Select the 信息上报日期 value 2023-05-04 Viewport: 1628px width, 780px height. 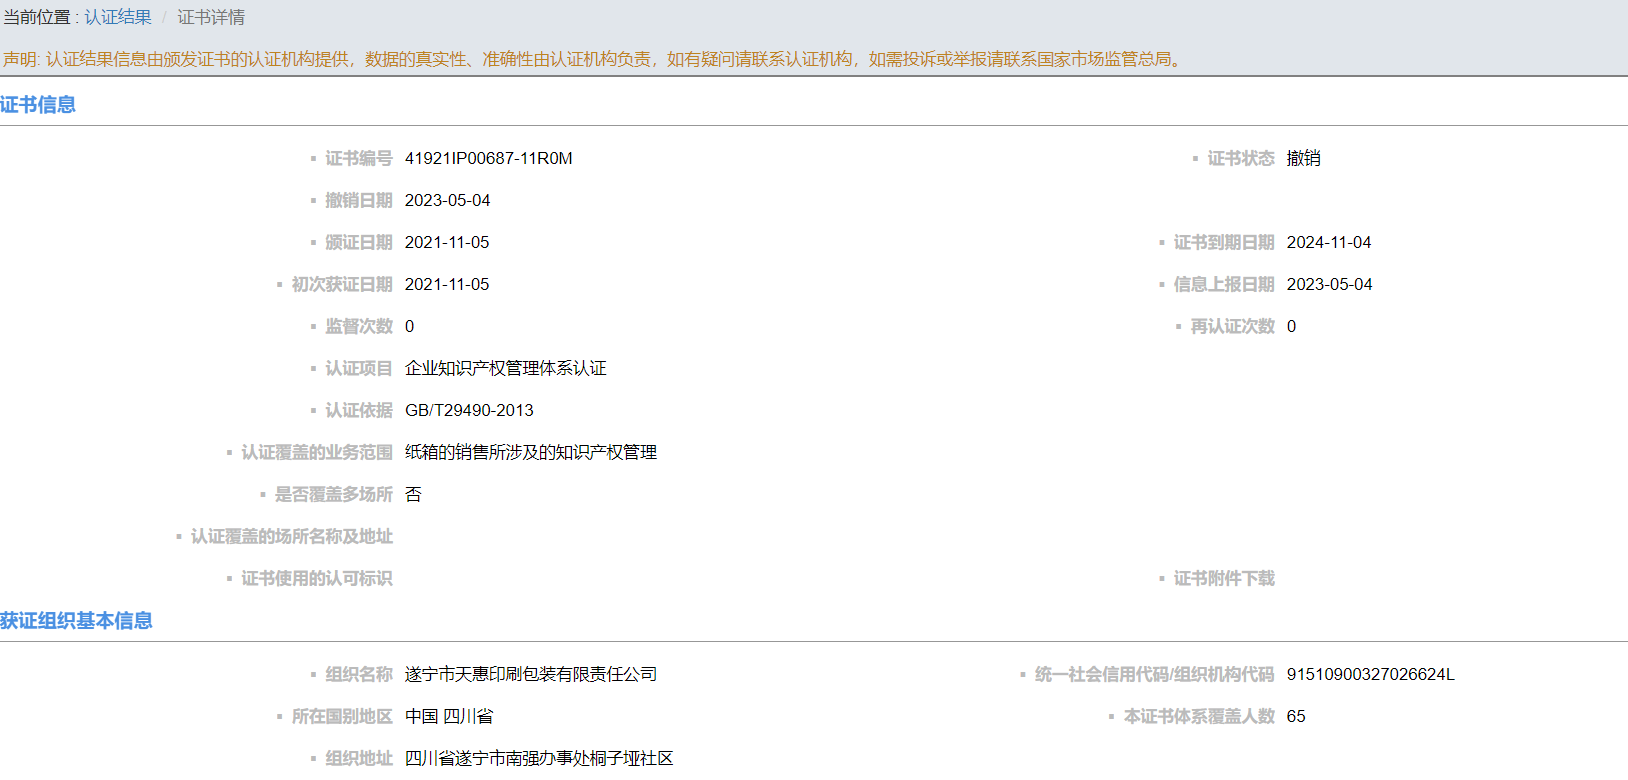1330,284
